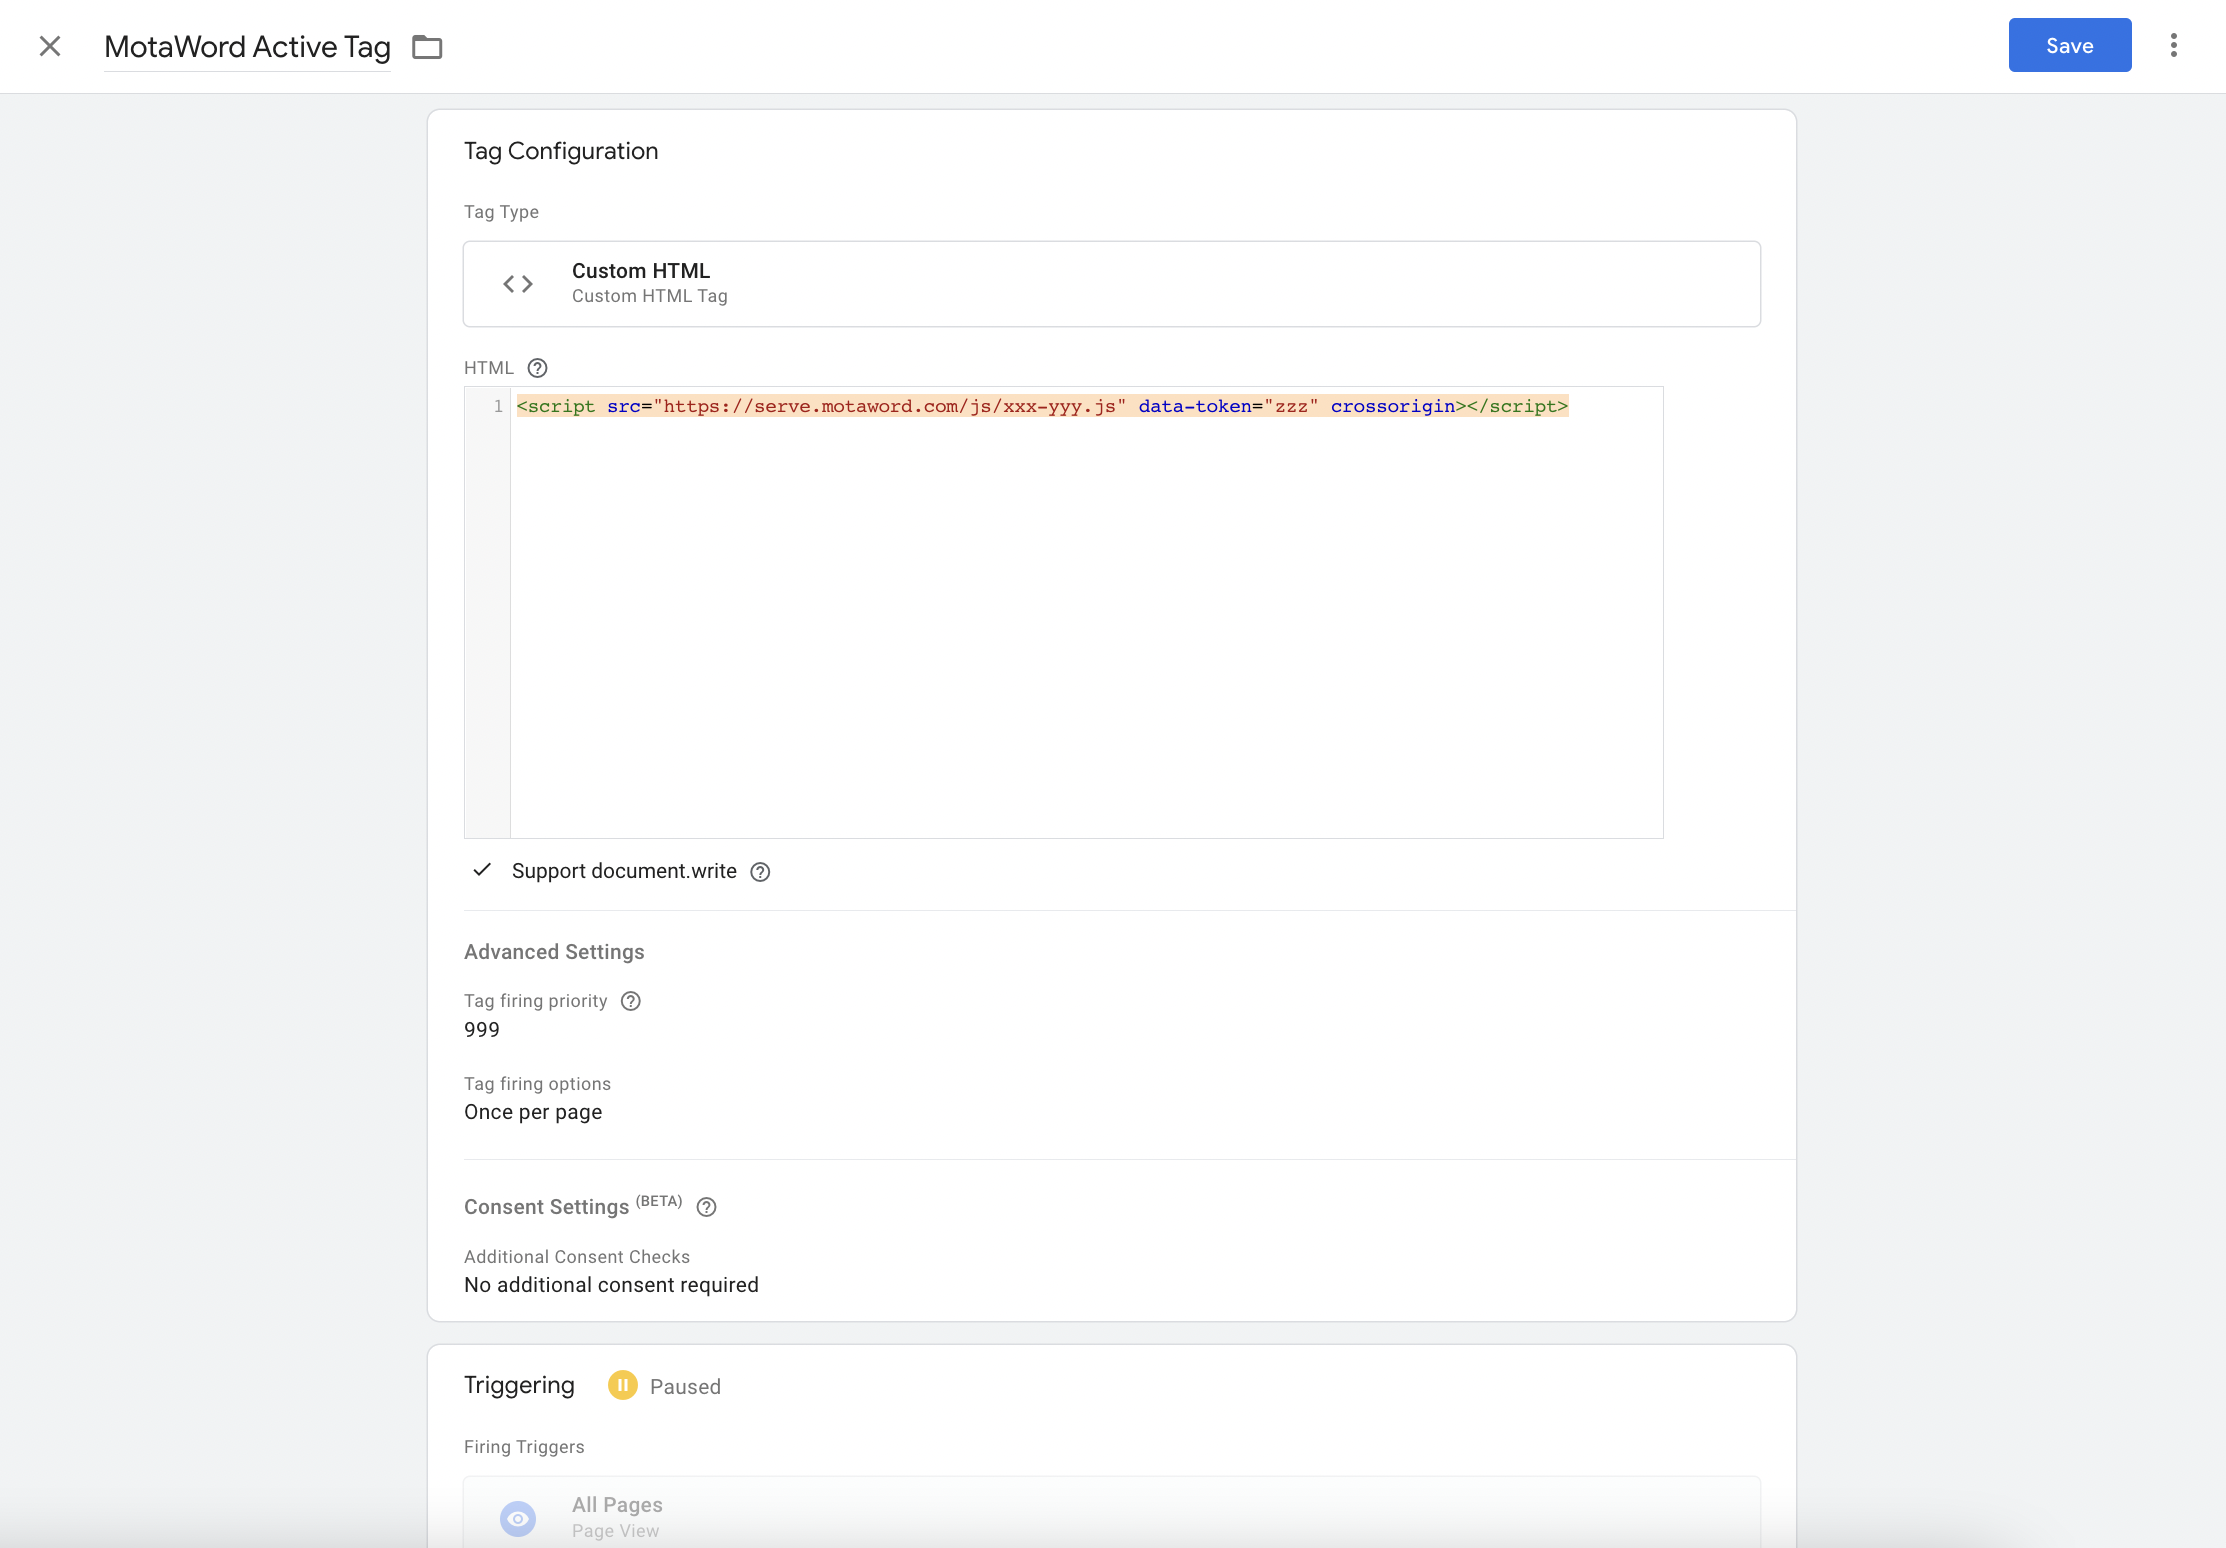This screenshot has width=2226, height=1548.
Task: Click the Custom HTML code brackets icon
Action: pos(517,284)
